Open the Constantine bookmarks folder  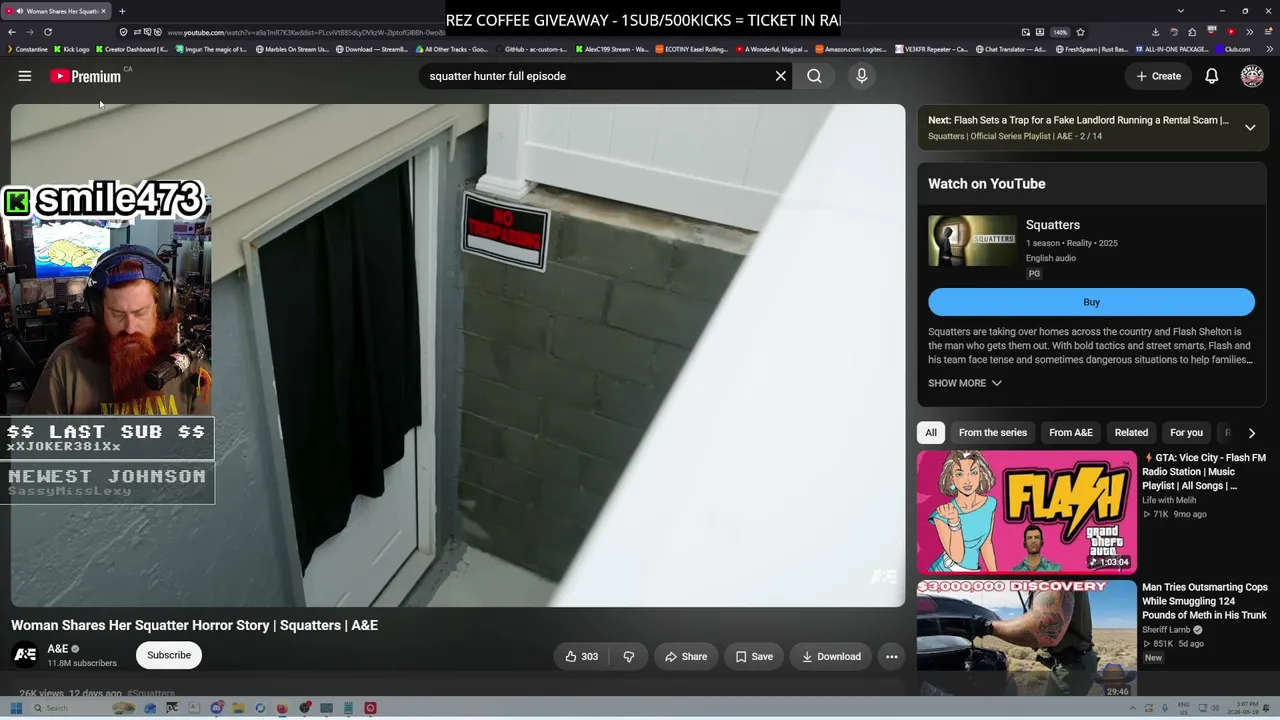tap(27, 49)
